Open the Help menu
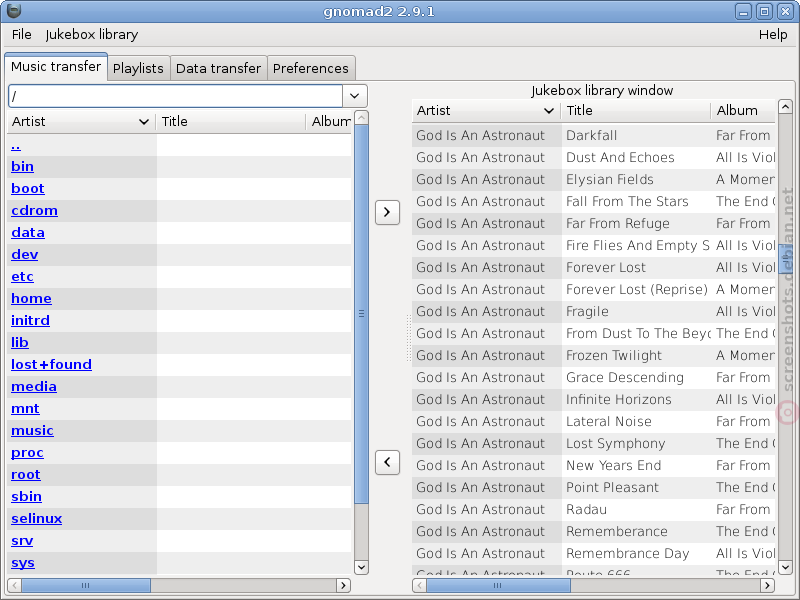The height and width of the screenshot is (600, 800). (773, 34)
